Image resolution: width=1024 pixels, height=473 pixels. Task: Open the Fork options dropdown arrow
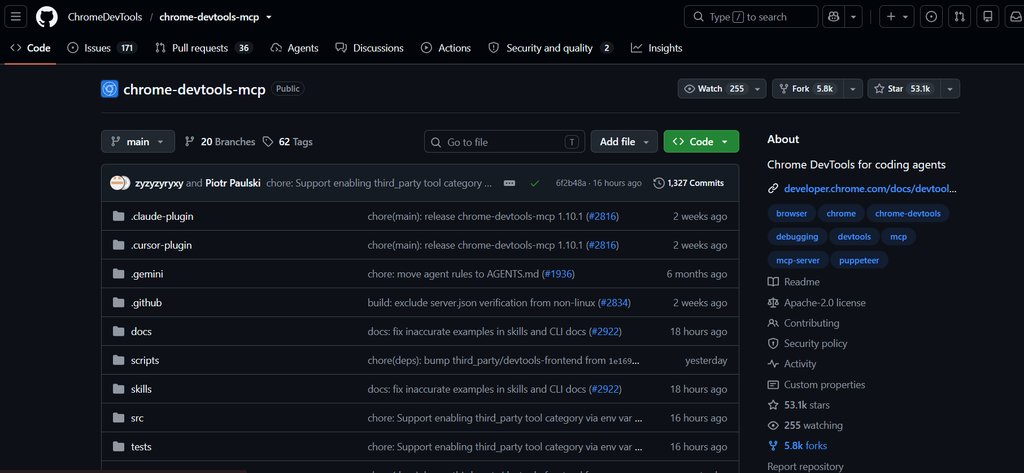[x=852, y=89]
